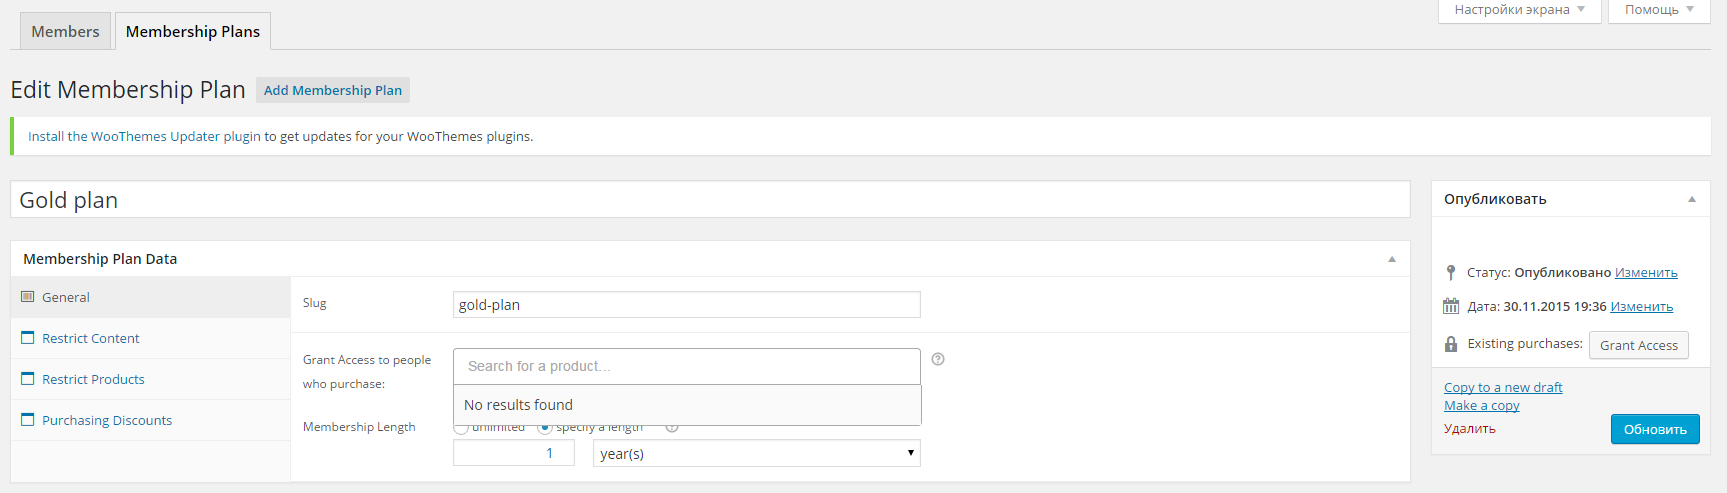Click the Copy to a new draft link
Image resolution: width=1727 pixels, height=493 pixels.
click(1503, 387)
